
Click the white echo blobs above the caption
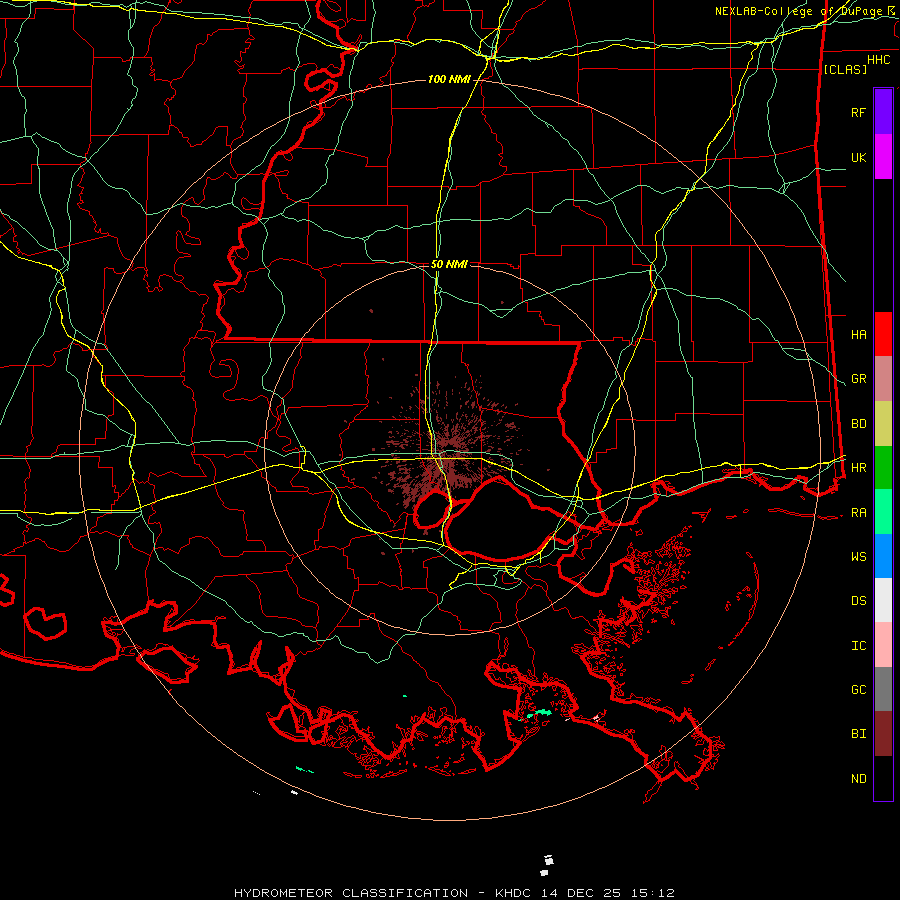(548, 866)
